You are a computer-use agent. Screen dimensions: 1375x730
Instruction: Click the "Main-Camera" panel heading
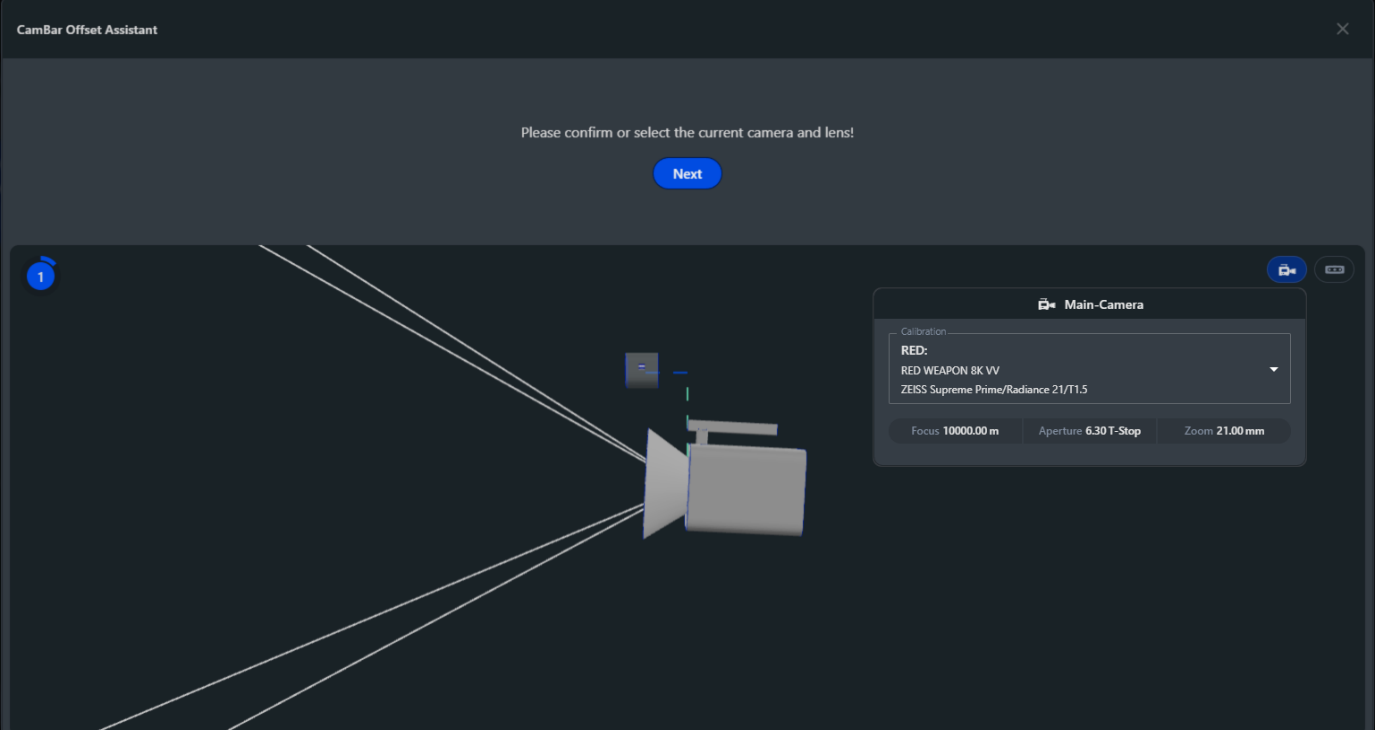1103,305
